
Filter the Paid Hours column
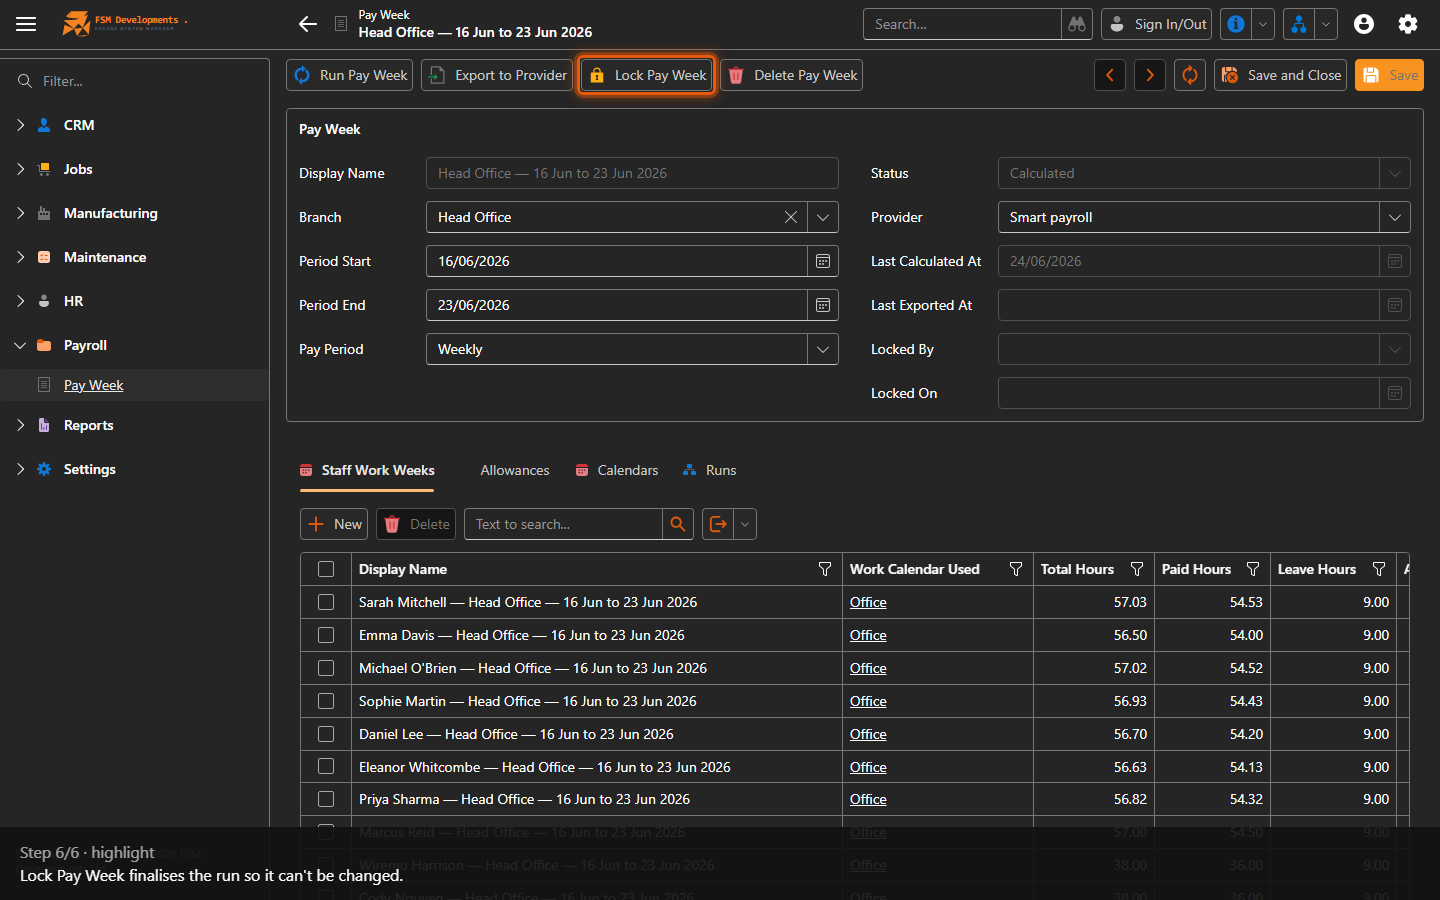[x=1253, y=569]
